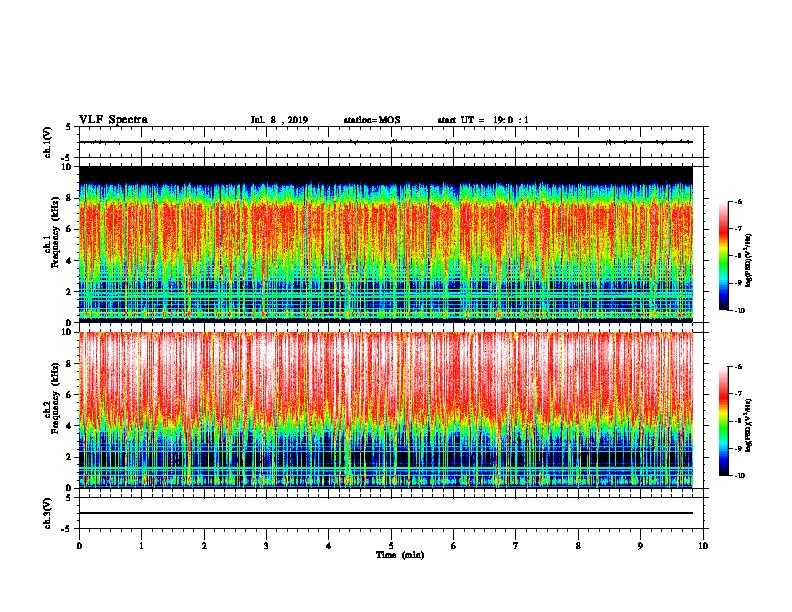The height and width of the screenshot is (612, 792).
Task: Click the log(PSD) label beside ch.1 colorbar
Action: coord(749,260)
